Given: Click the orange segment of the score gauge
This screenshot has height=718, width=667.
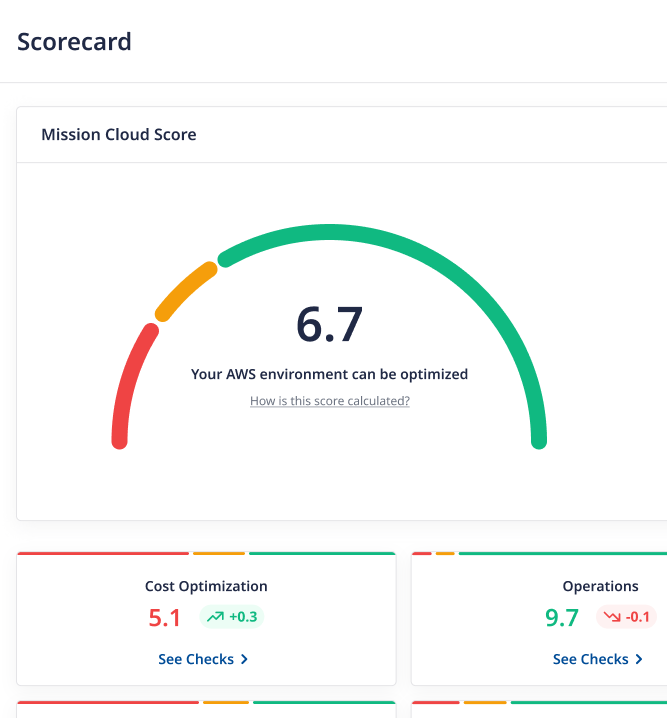Looking at the screenshot, I should [186, 291].
